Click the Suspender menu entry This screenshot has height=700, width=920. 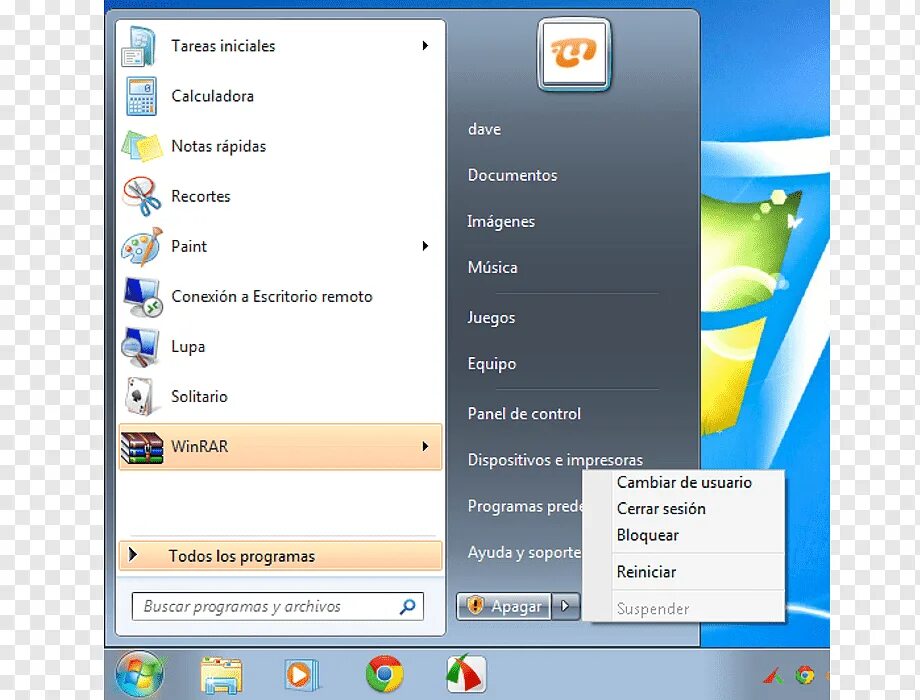click(653, 608)
